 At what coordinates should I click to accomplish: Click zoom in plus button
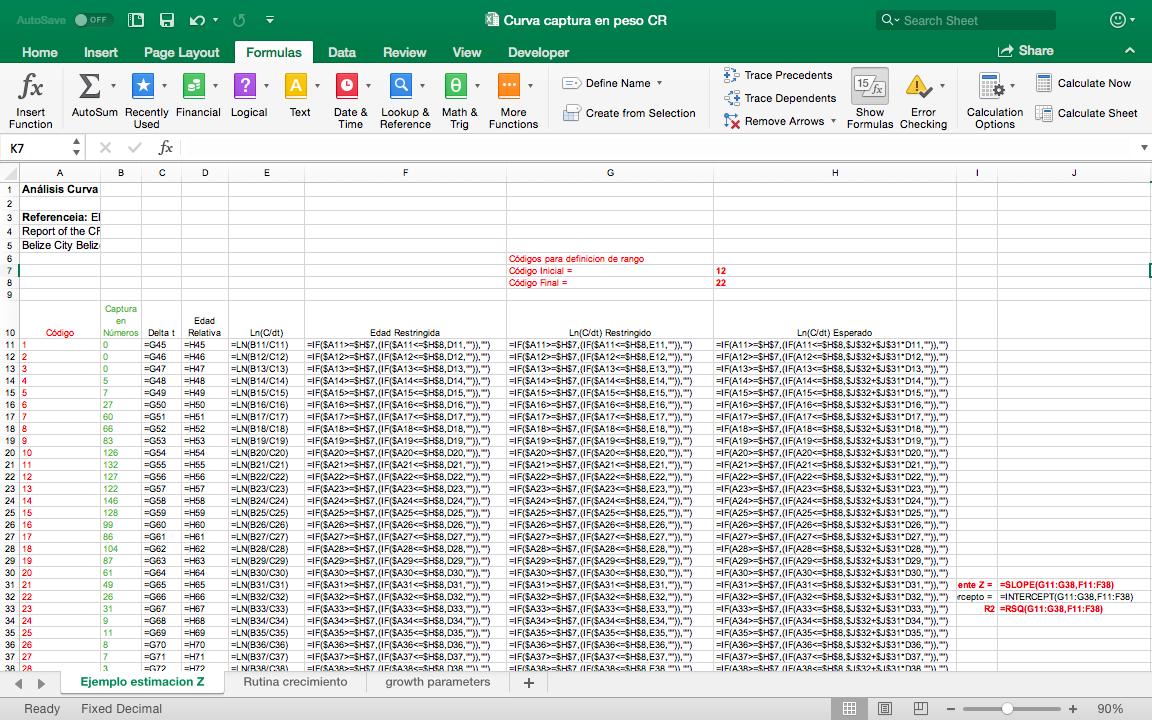coord(1073,708)
